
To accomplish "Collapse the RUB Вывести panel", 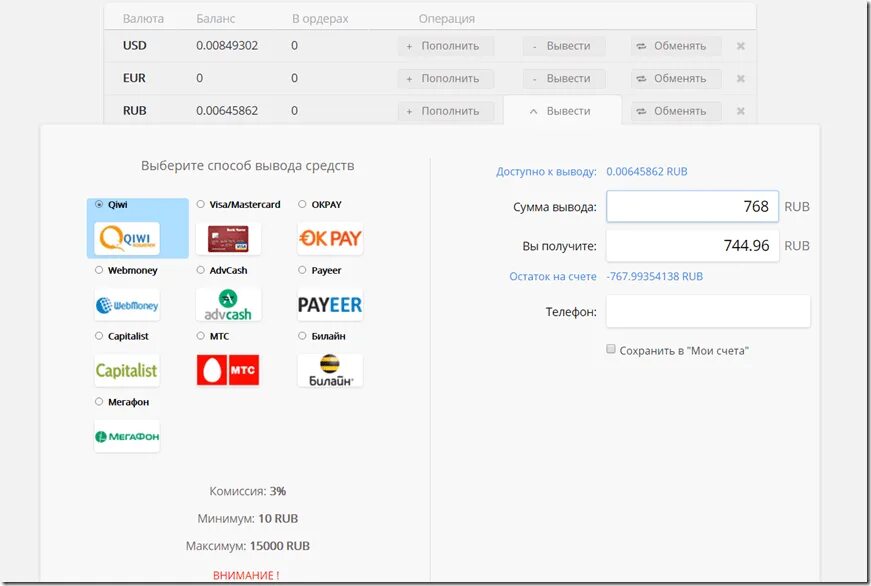I will 562,111.
